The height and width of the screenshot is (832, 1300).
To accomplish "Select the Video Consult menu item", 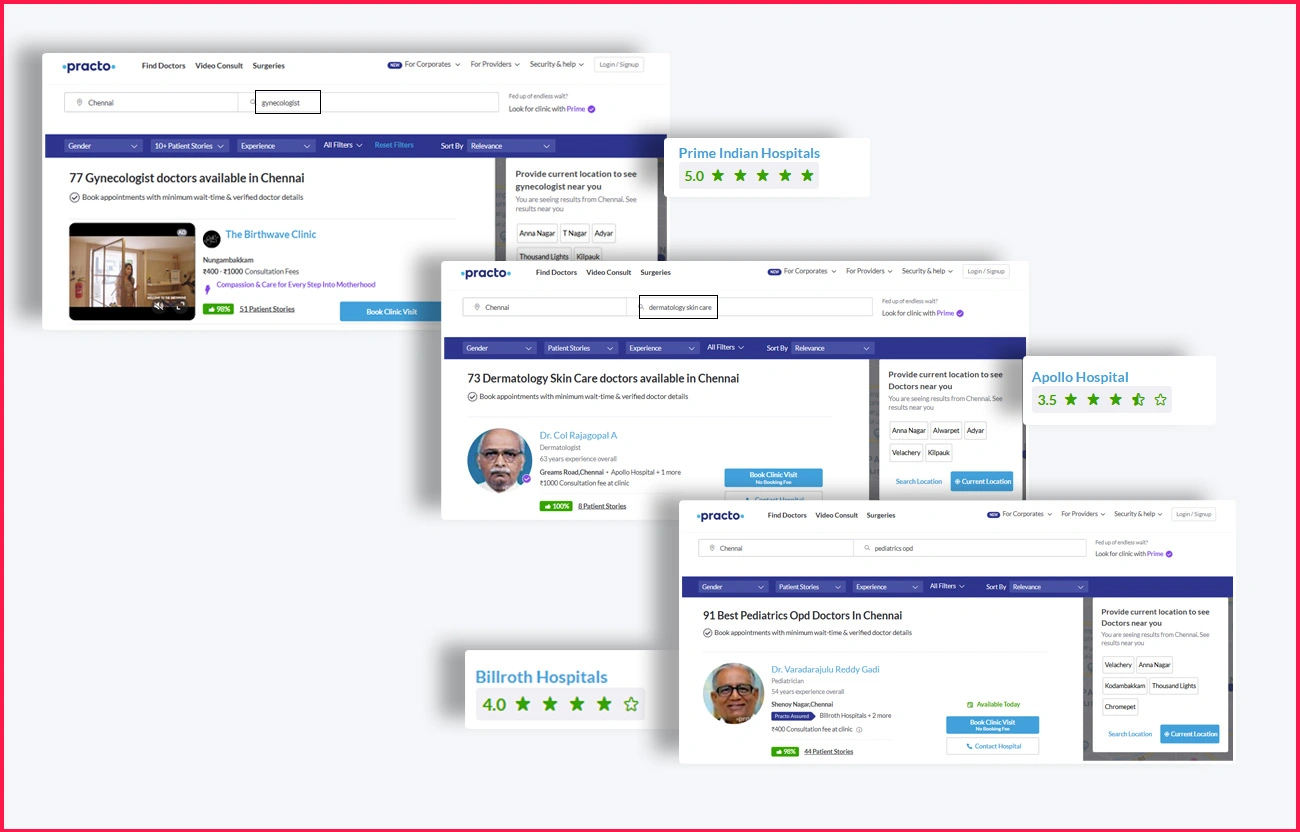I will [x=219, y=66].
